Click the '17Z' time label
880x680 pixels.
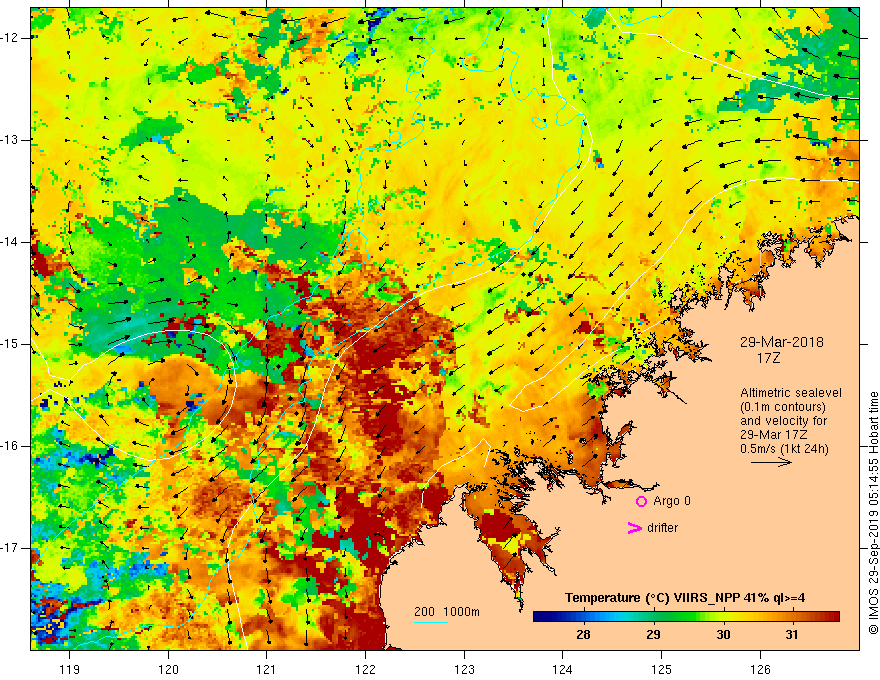768,357
